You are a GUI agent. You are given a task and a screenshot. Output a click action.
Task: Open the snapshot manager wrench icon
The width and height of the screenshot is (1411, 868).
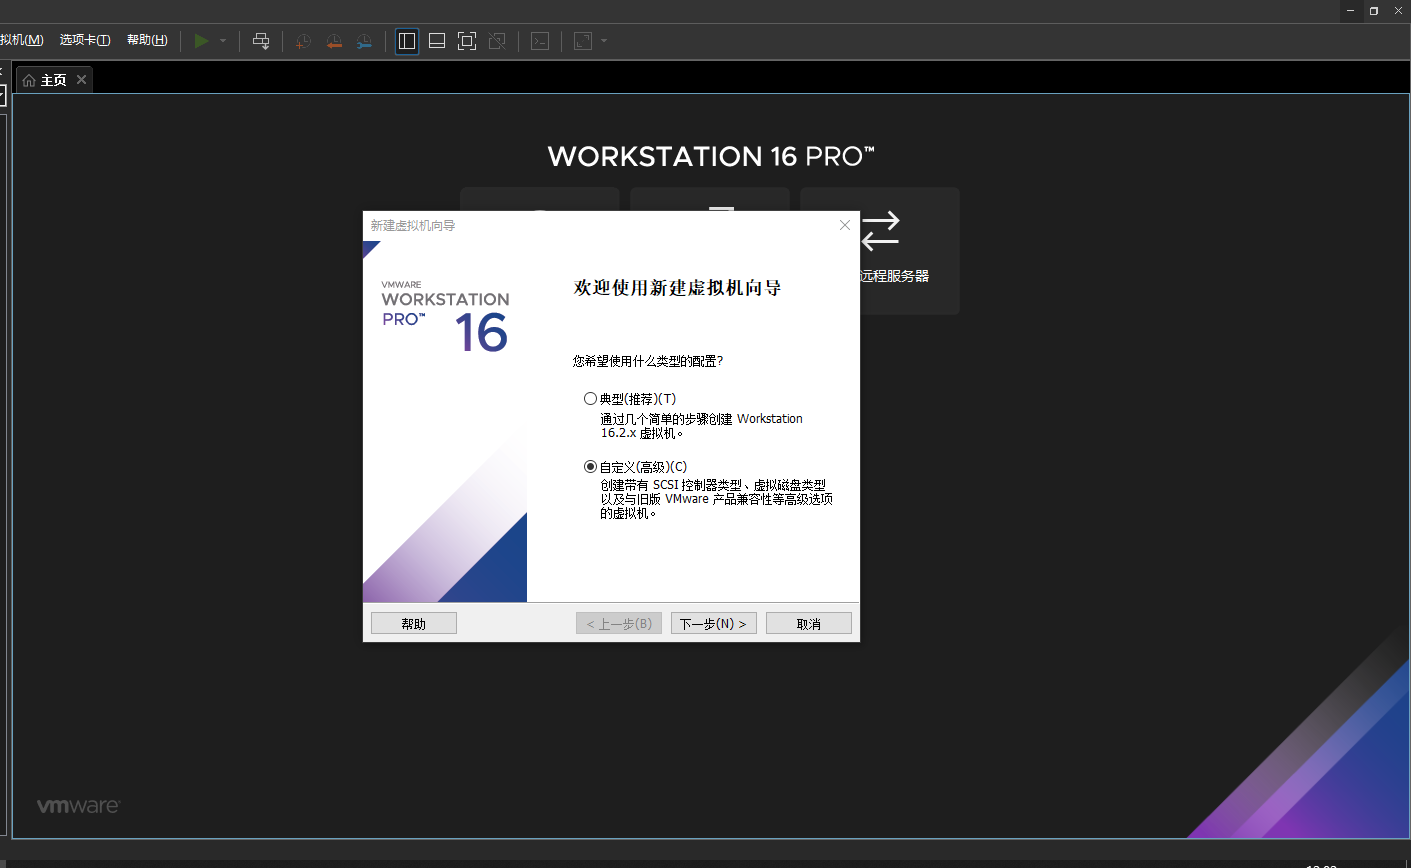tap(365, 41)
